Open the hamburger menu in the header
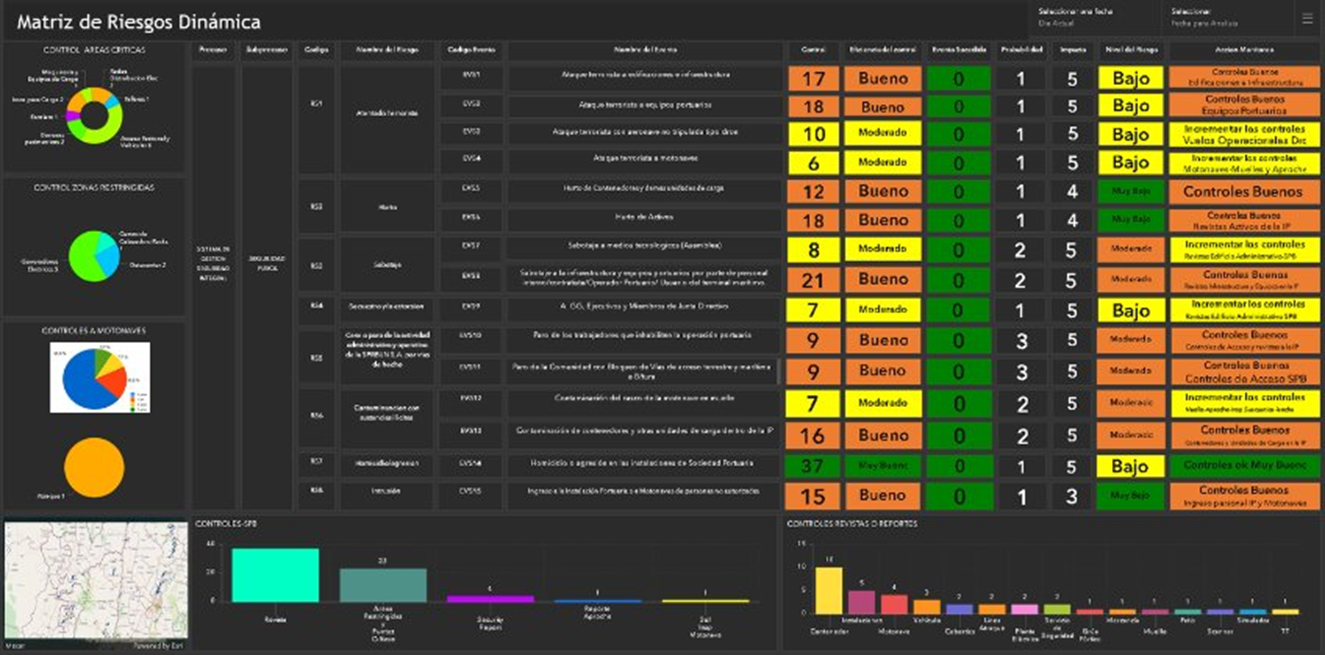 click(1307, 18)
